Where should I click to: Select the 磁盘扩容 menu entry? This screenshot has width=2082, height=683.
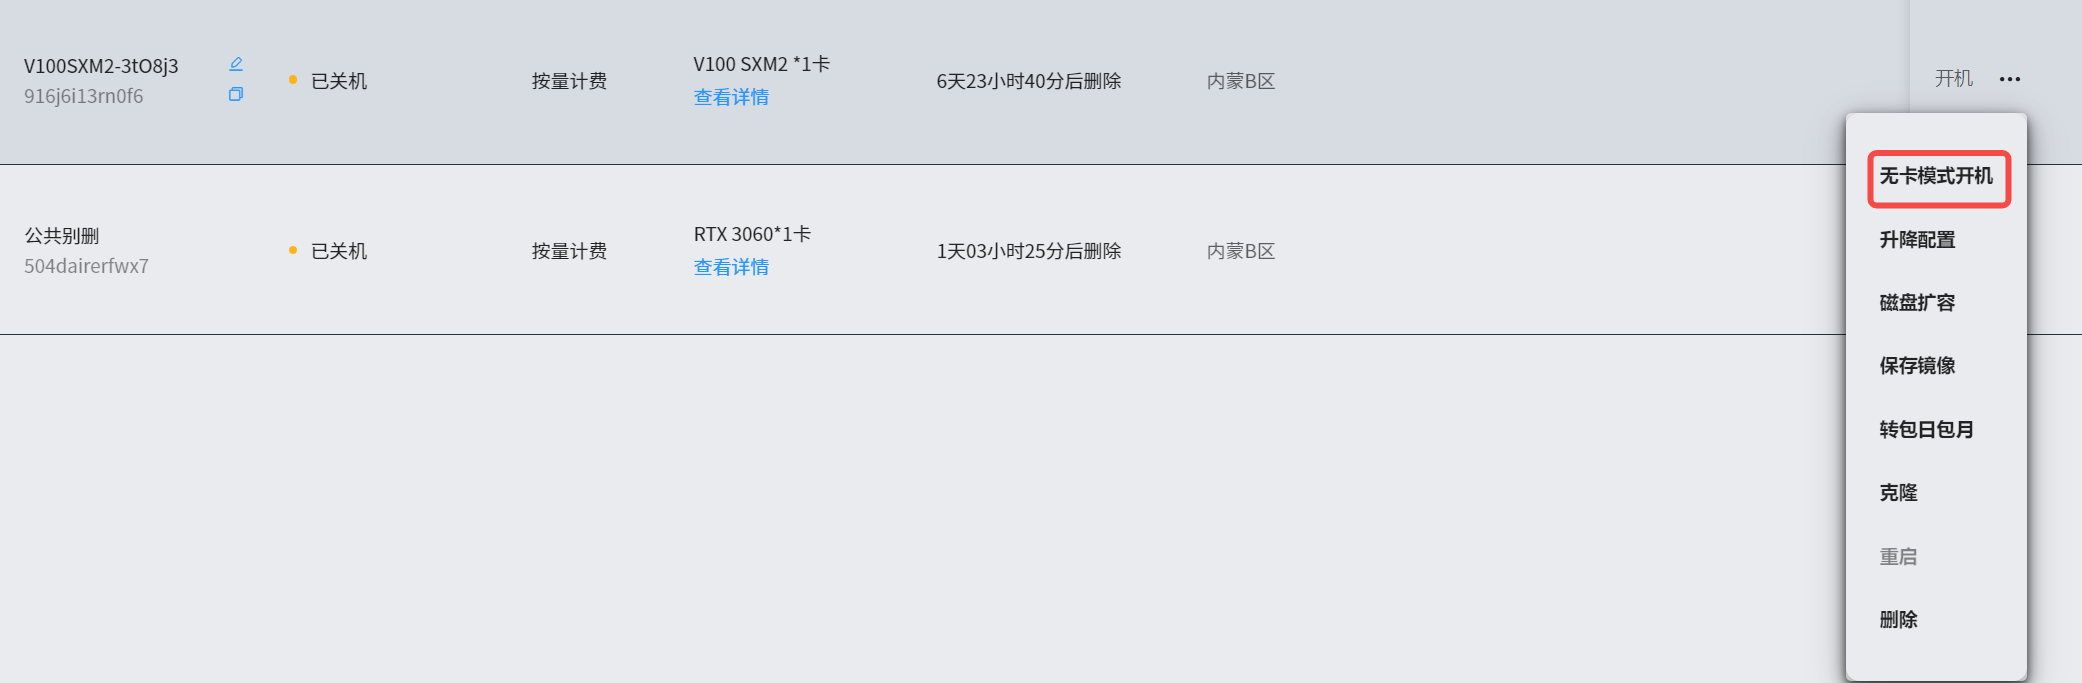(1917, 303)
